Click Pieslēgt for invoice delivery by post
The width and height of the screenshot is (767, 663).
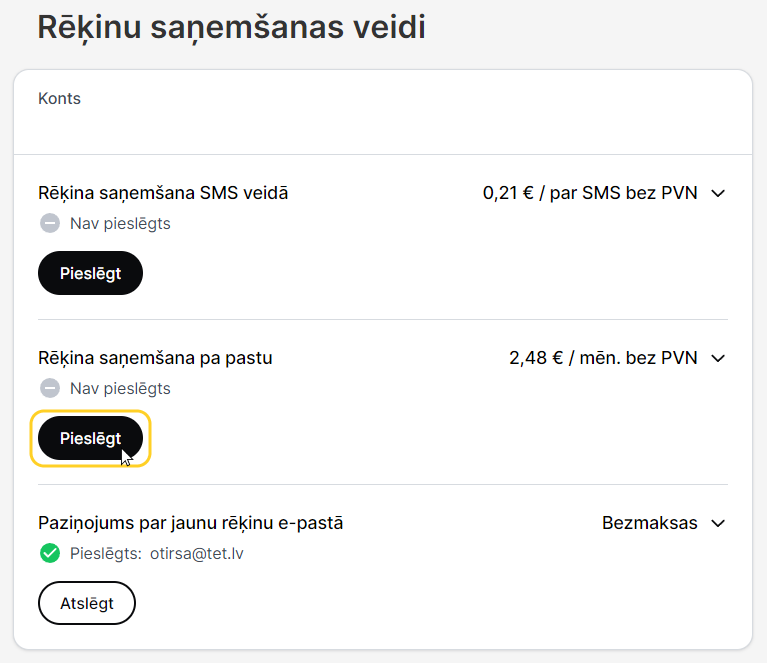(x=90, y=438)
